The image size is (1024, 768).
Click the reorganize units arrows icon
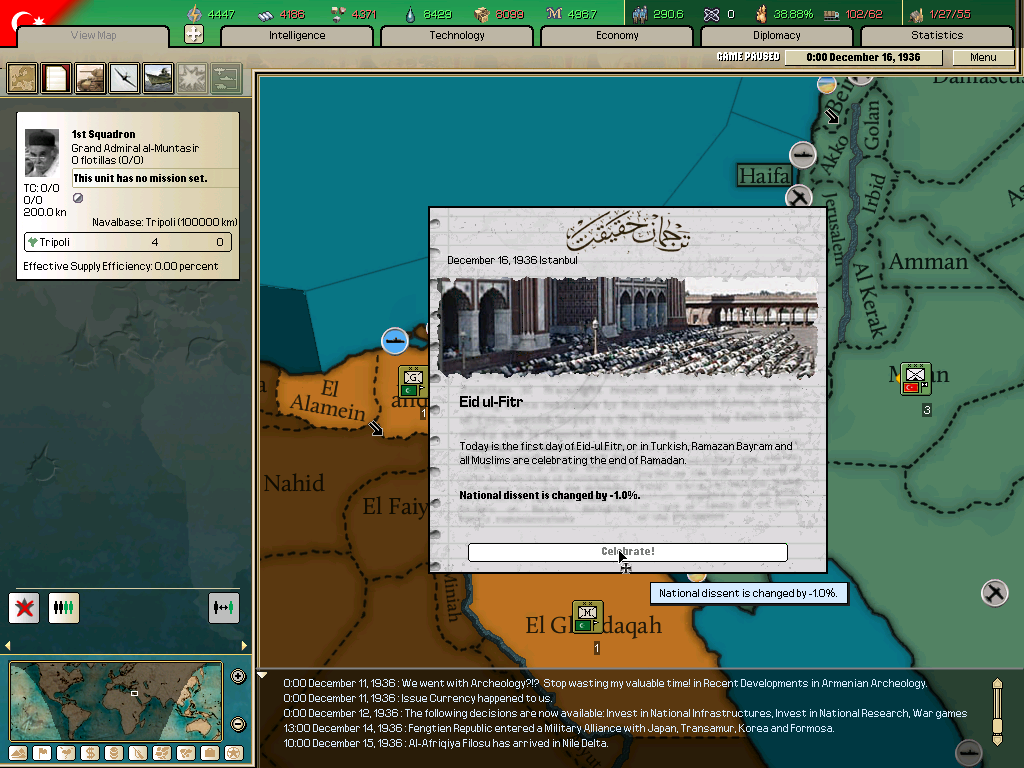(224, 607)
